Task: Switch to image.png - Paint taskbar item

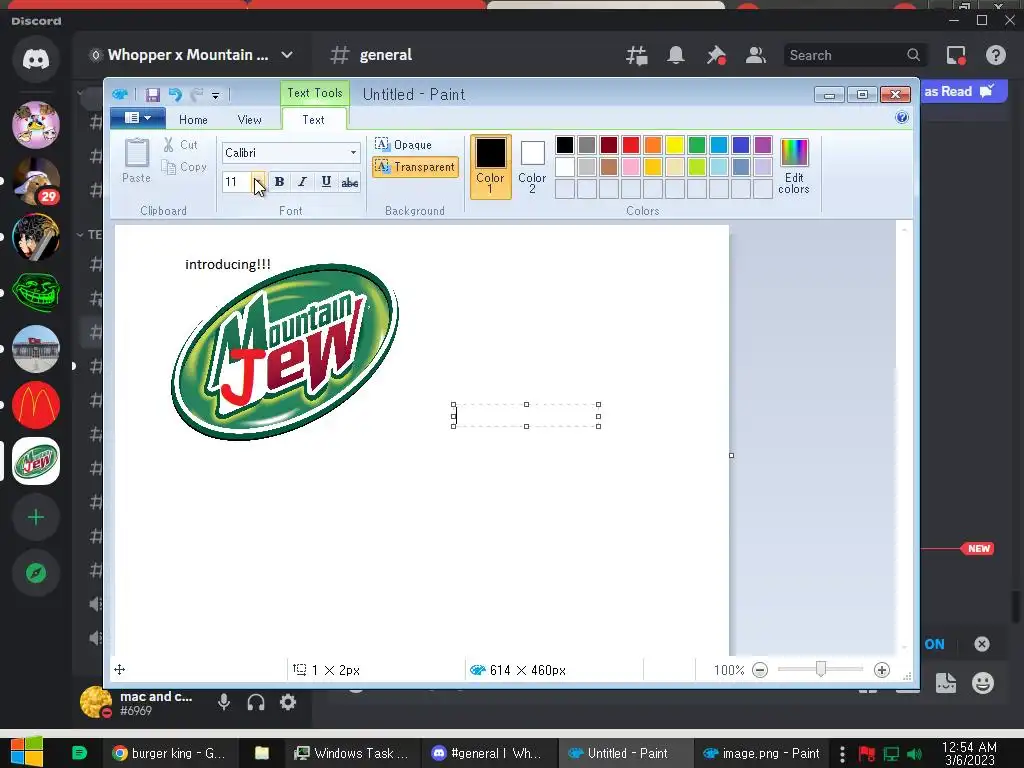Action: [x=761, y=753]
